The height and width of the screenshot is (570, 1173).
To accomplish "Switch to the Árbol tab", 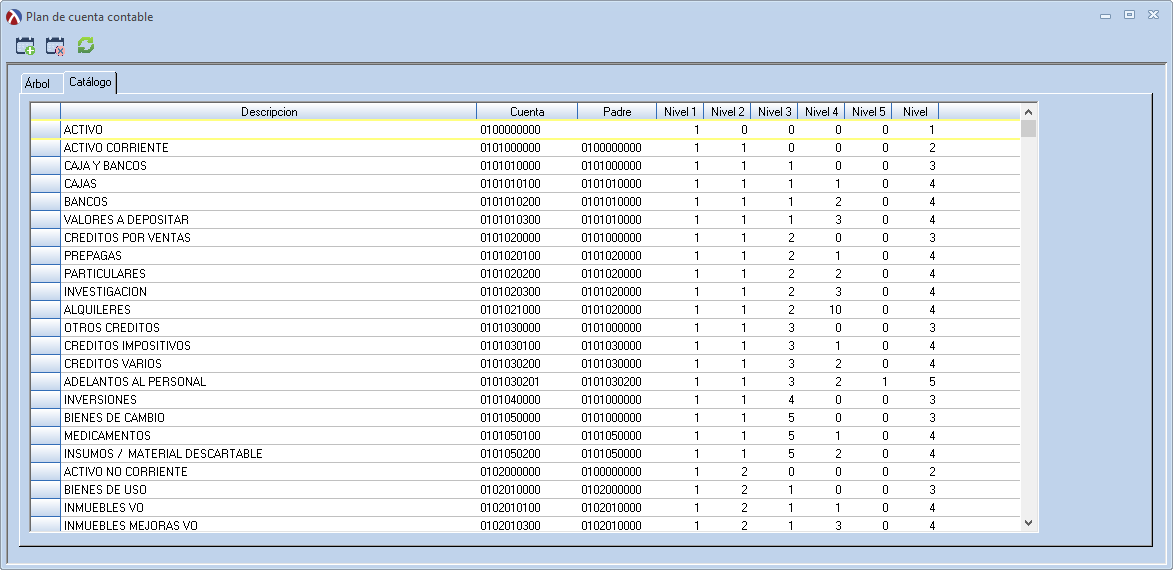I will tap(37, 84).
